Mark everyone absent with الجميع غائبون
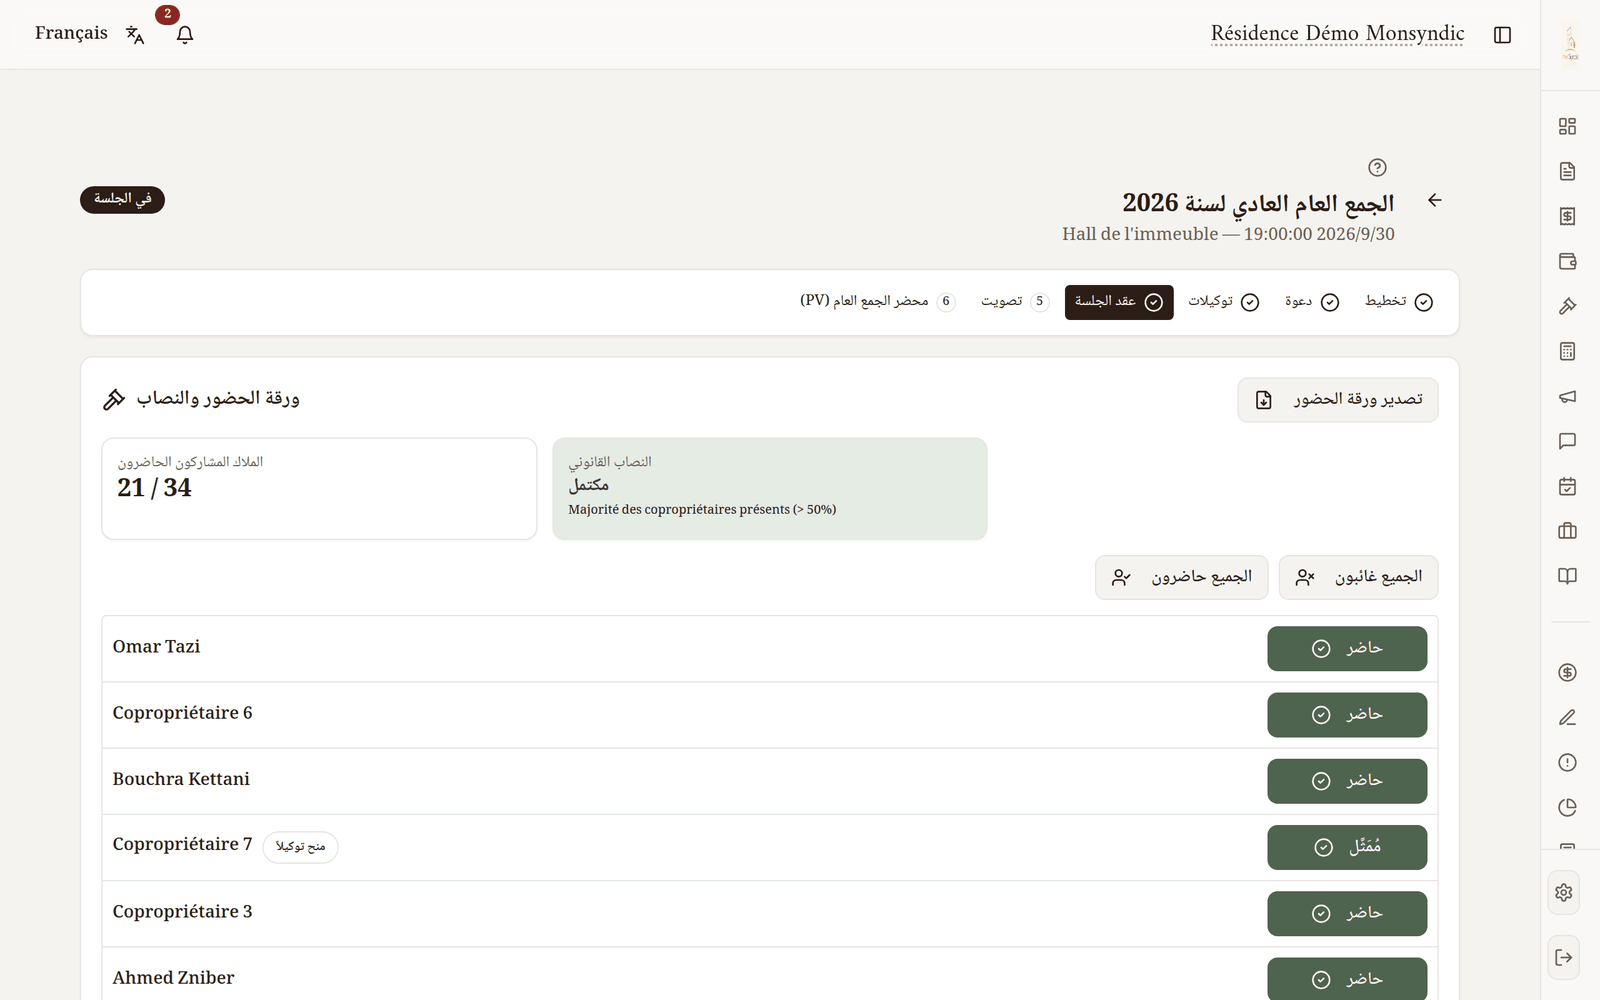1600x1000 pixels. (1358, 578)
